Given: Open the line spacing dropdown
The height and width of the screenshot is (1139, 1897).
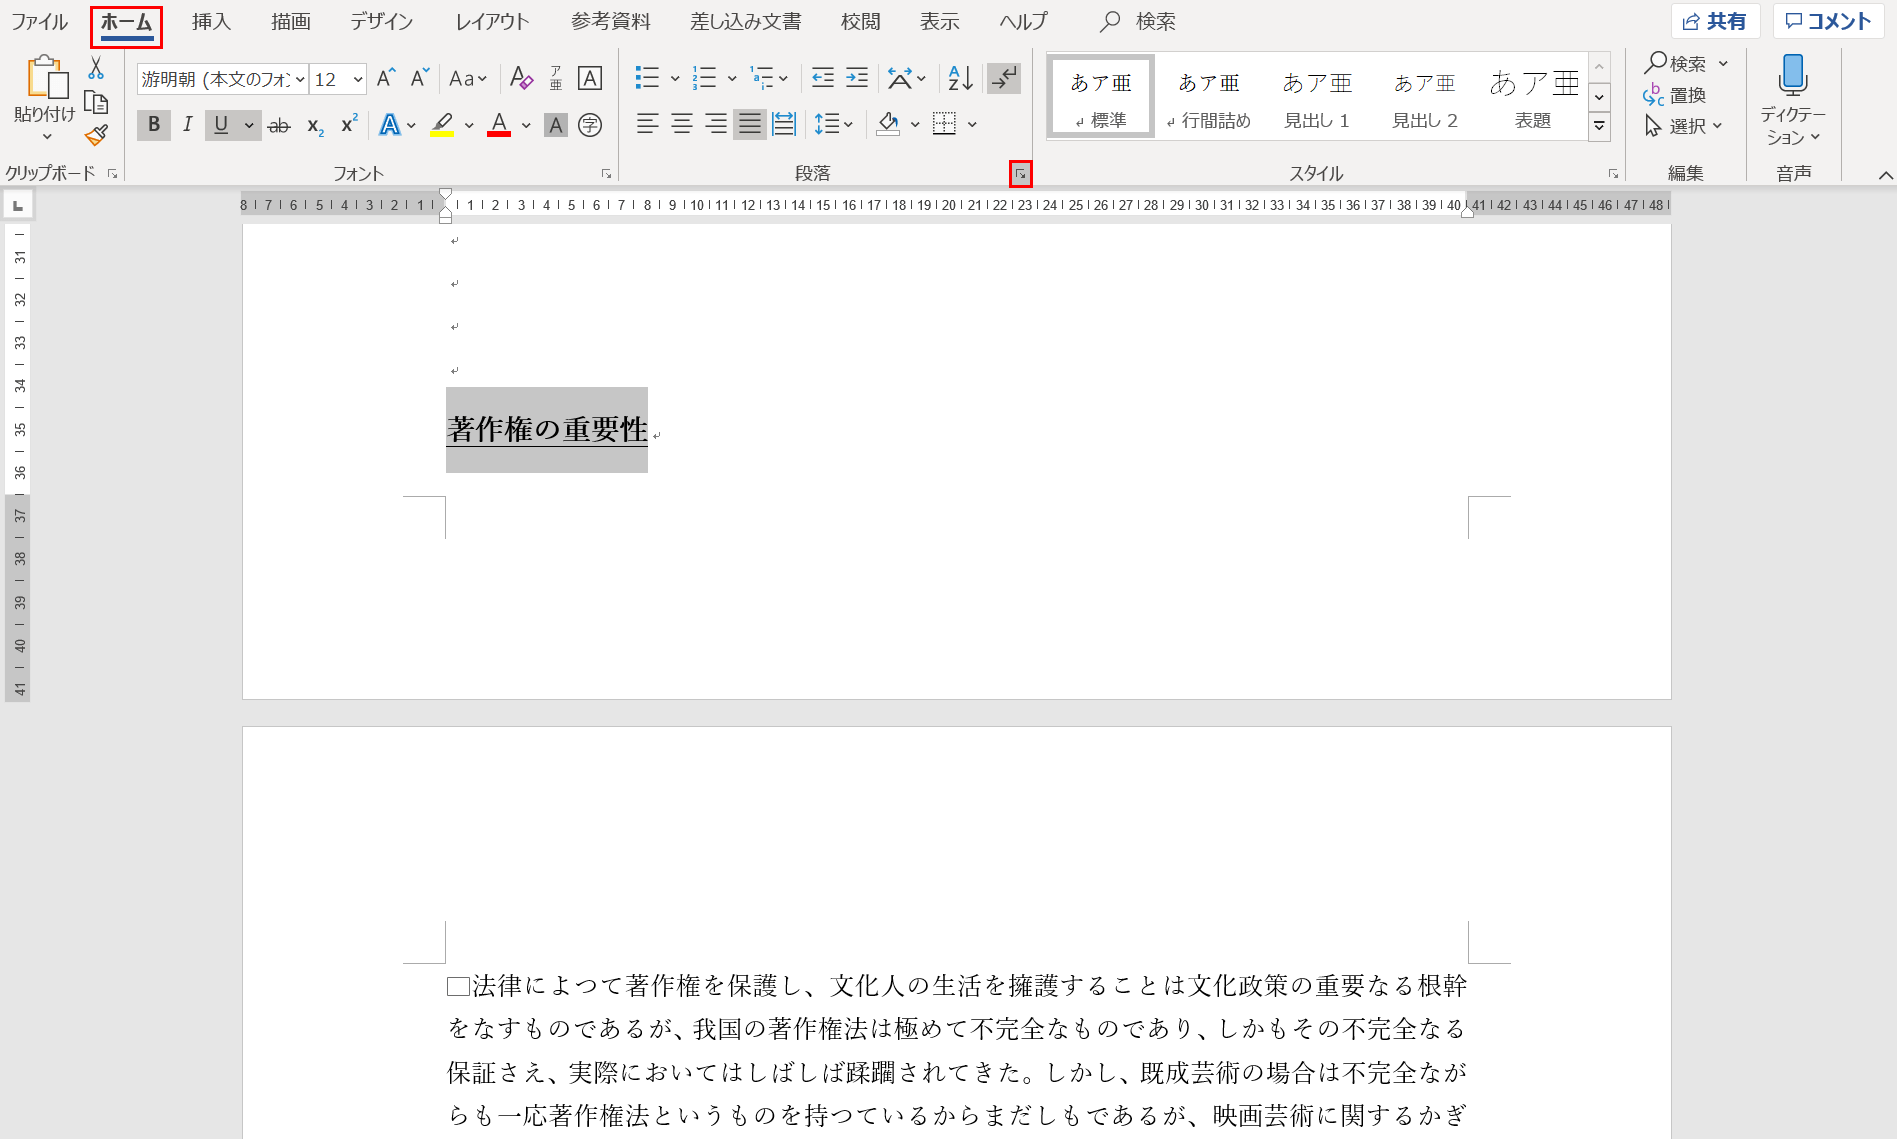Looking at the screenshot, I should tap(834, 124).
